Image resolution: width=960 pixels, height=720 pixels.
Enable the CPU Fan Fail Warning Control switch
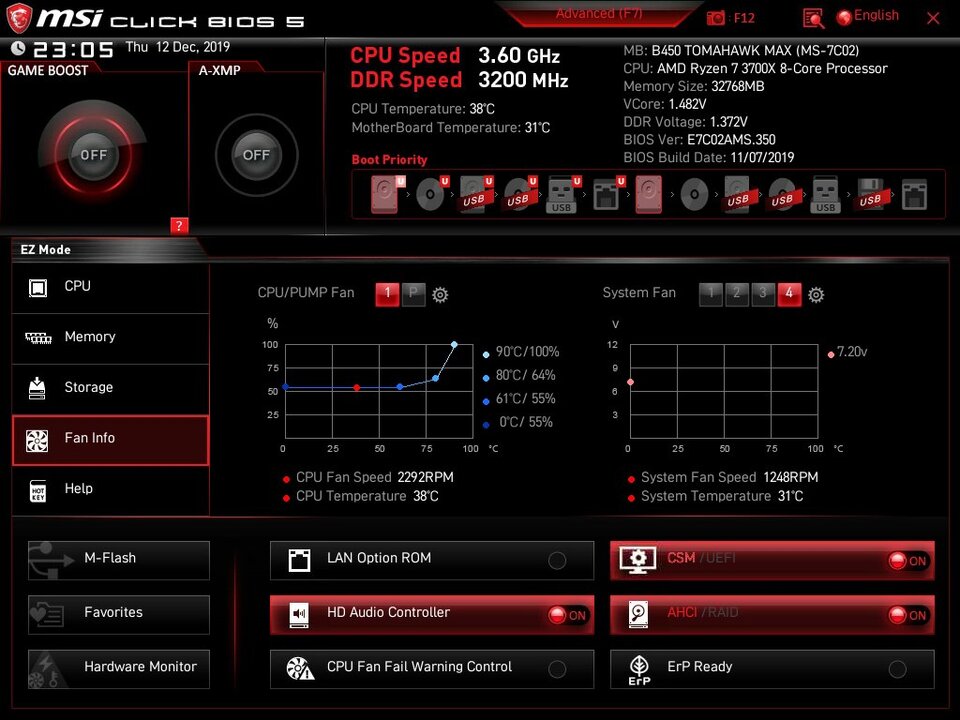[557, 669]
